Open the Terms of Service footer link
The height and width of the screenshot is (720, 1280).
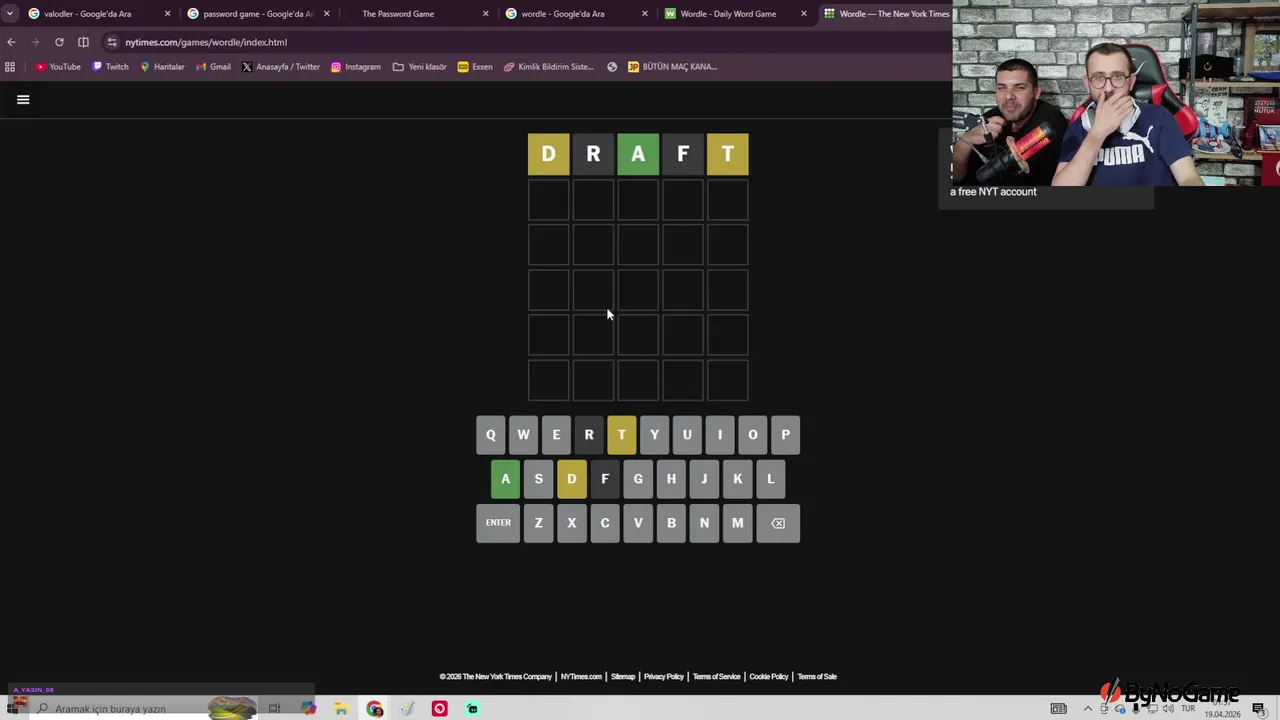(x=717, y=677)
